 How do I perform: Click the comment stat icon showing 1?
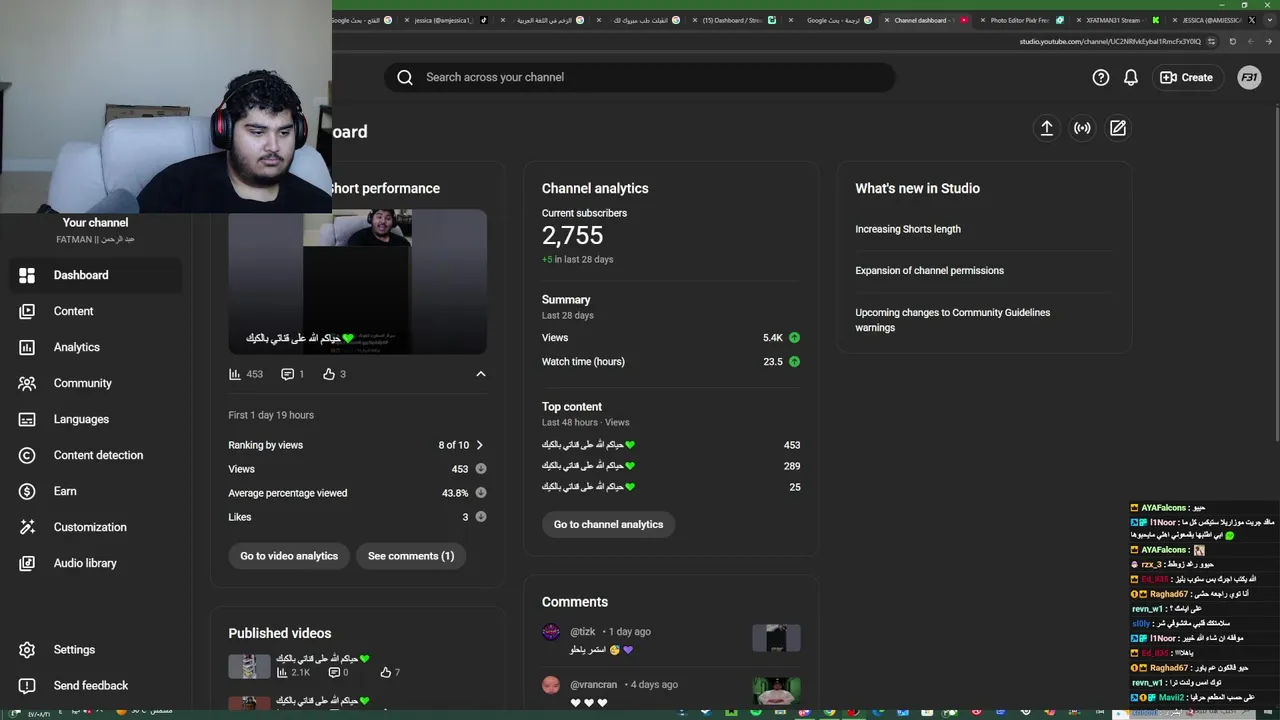293,374
